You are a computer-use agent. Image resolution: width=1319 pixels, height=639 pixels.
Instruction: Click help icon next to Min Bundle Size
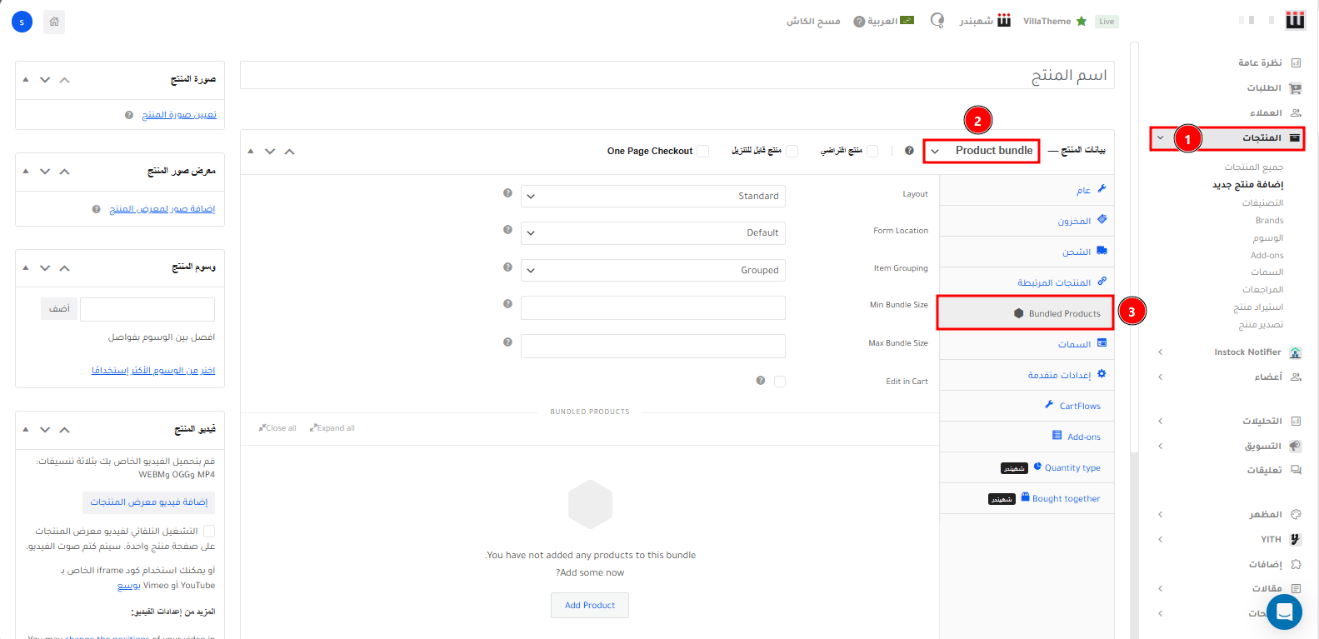(508, 305)
